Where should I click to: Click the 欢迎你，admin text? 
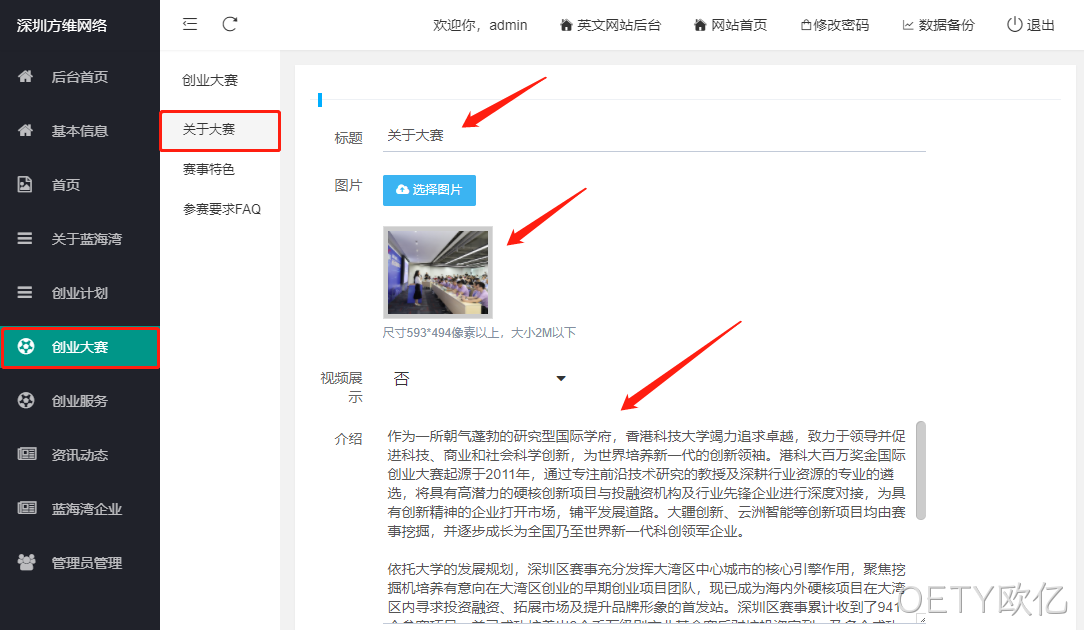(x=480, y=26)
